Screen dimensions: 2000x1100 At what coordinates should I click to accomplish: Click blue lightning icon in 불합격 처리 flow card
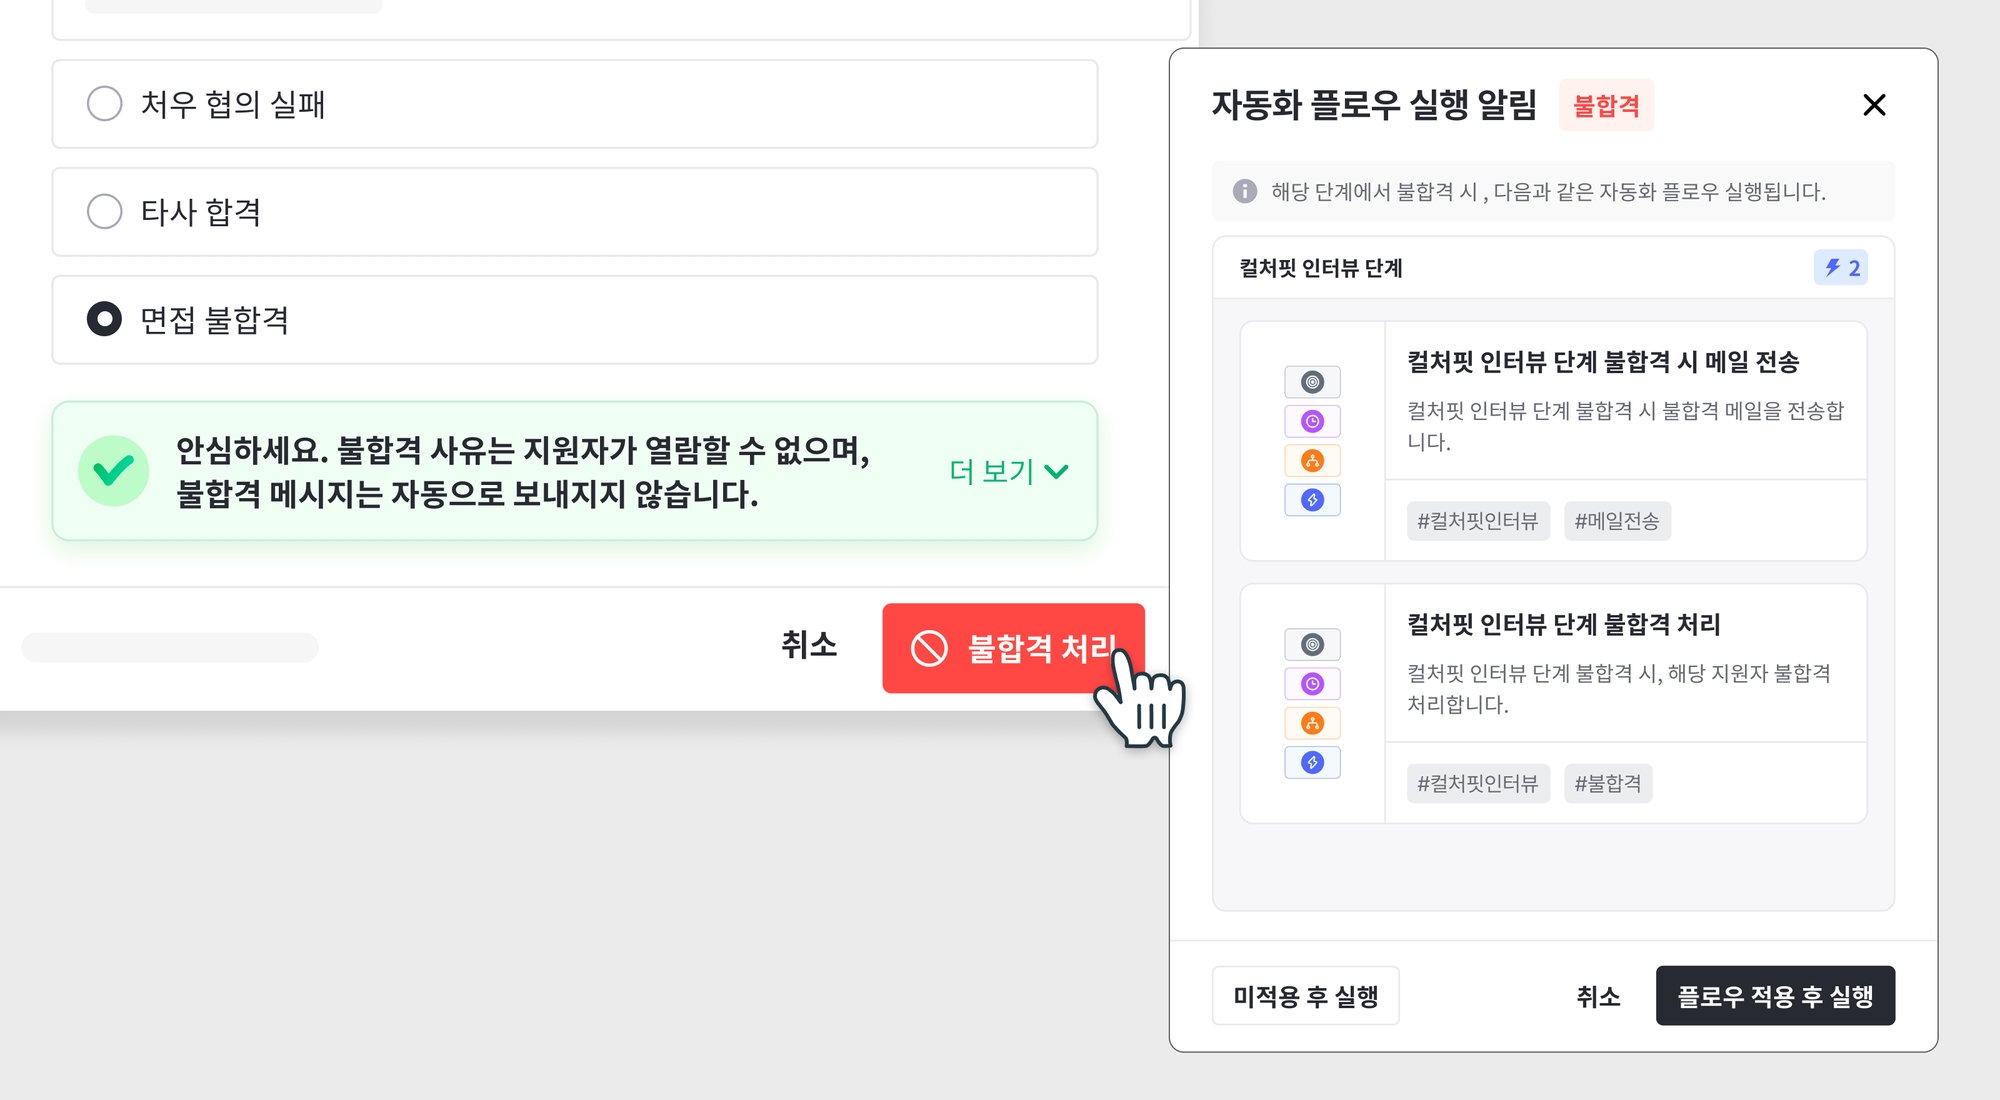coord(1312,763)
